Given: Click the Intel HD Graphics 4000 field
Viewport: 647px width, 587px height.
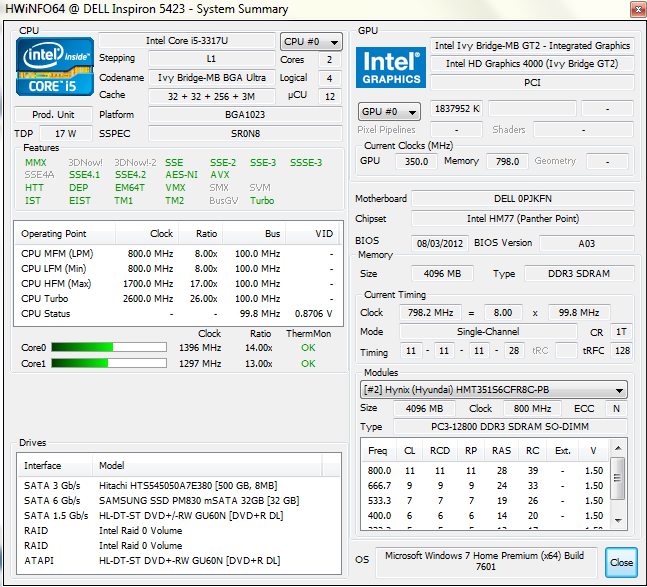Looking at the screenshot, I should (532, 64).
